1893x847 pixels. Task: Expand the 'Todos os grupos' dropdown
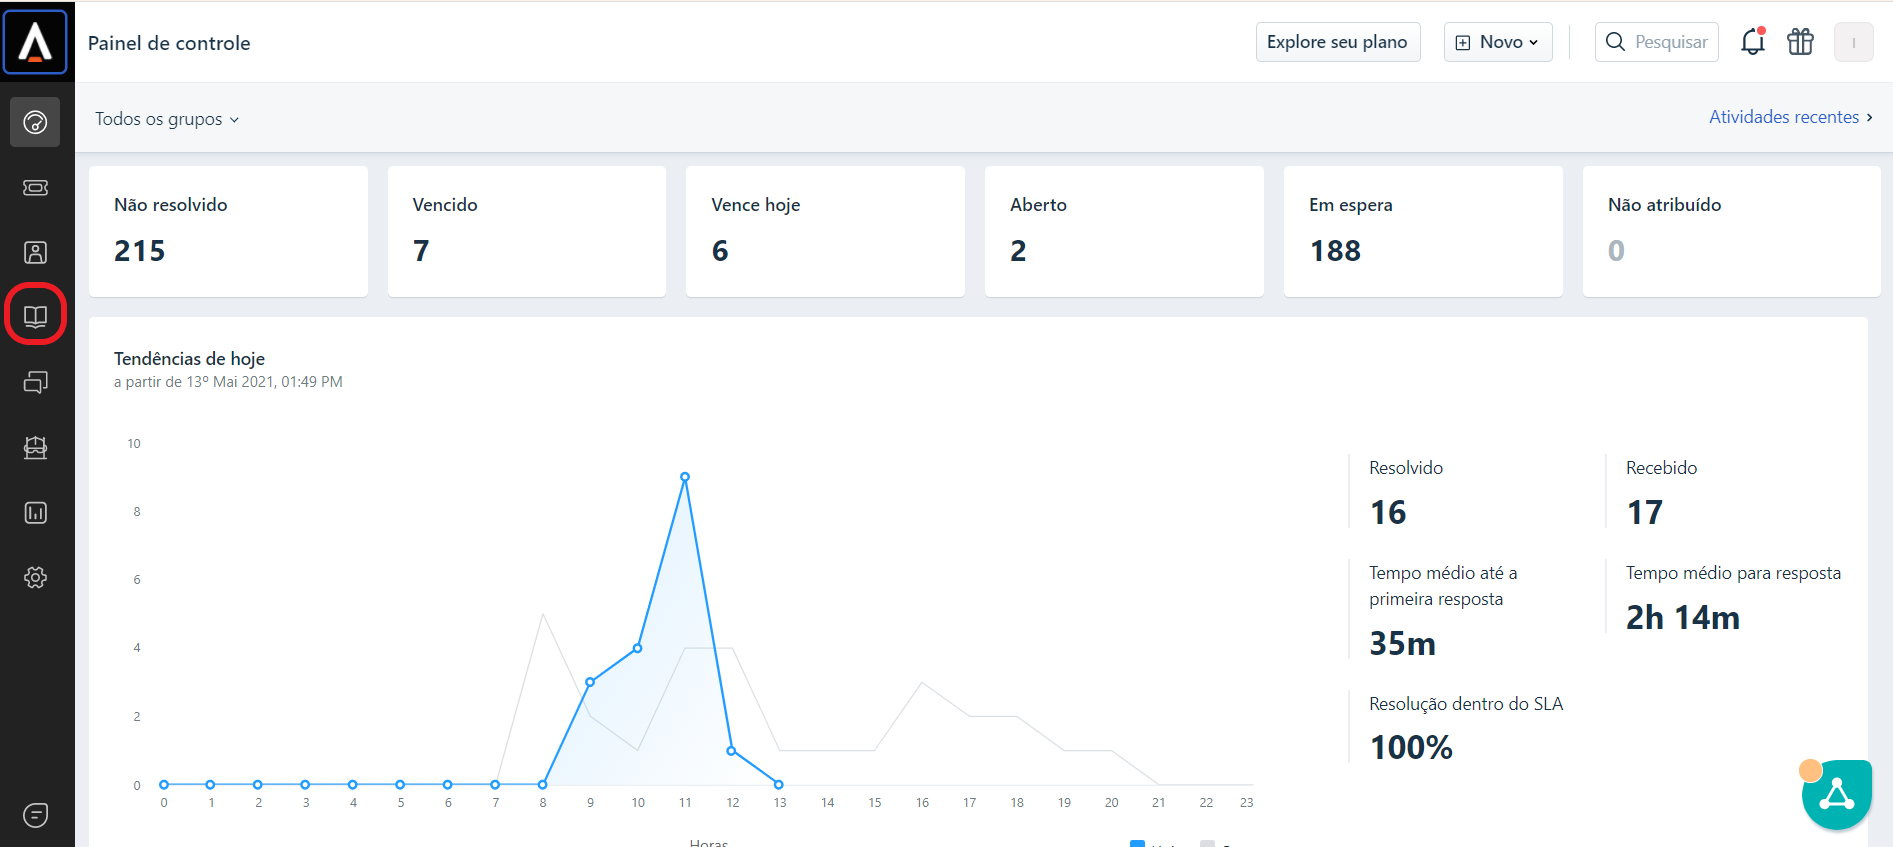click(167, 119)
